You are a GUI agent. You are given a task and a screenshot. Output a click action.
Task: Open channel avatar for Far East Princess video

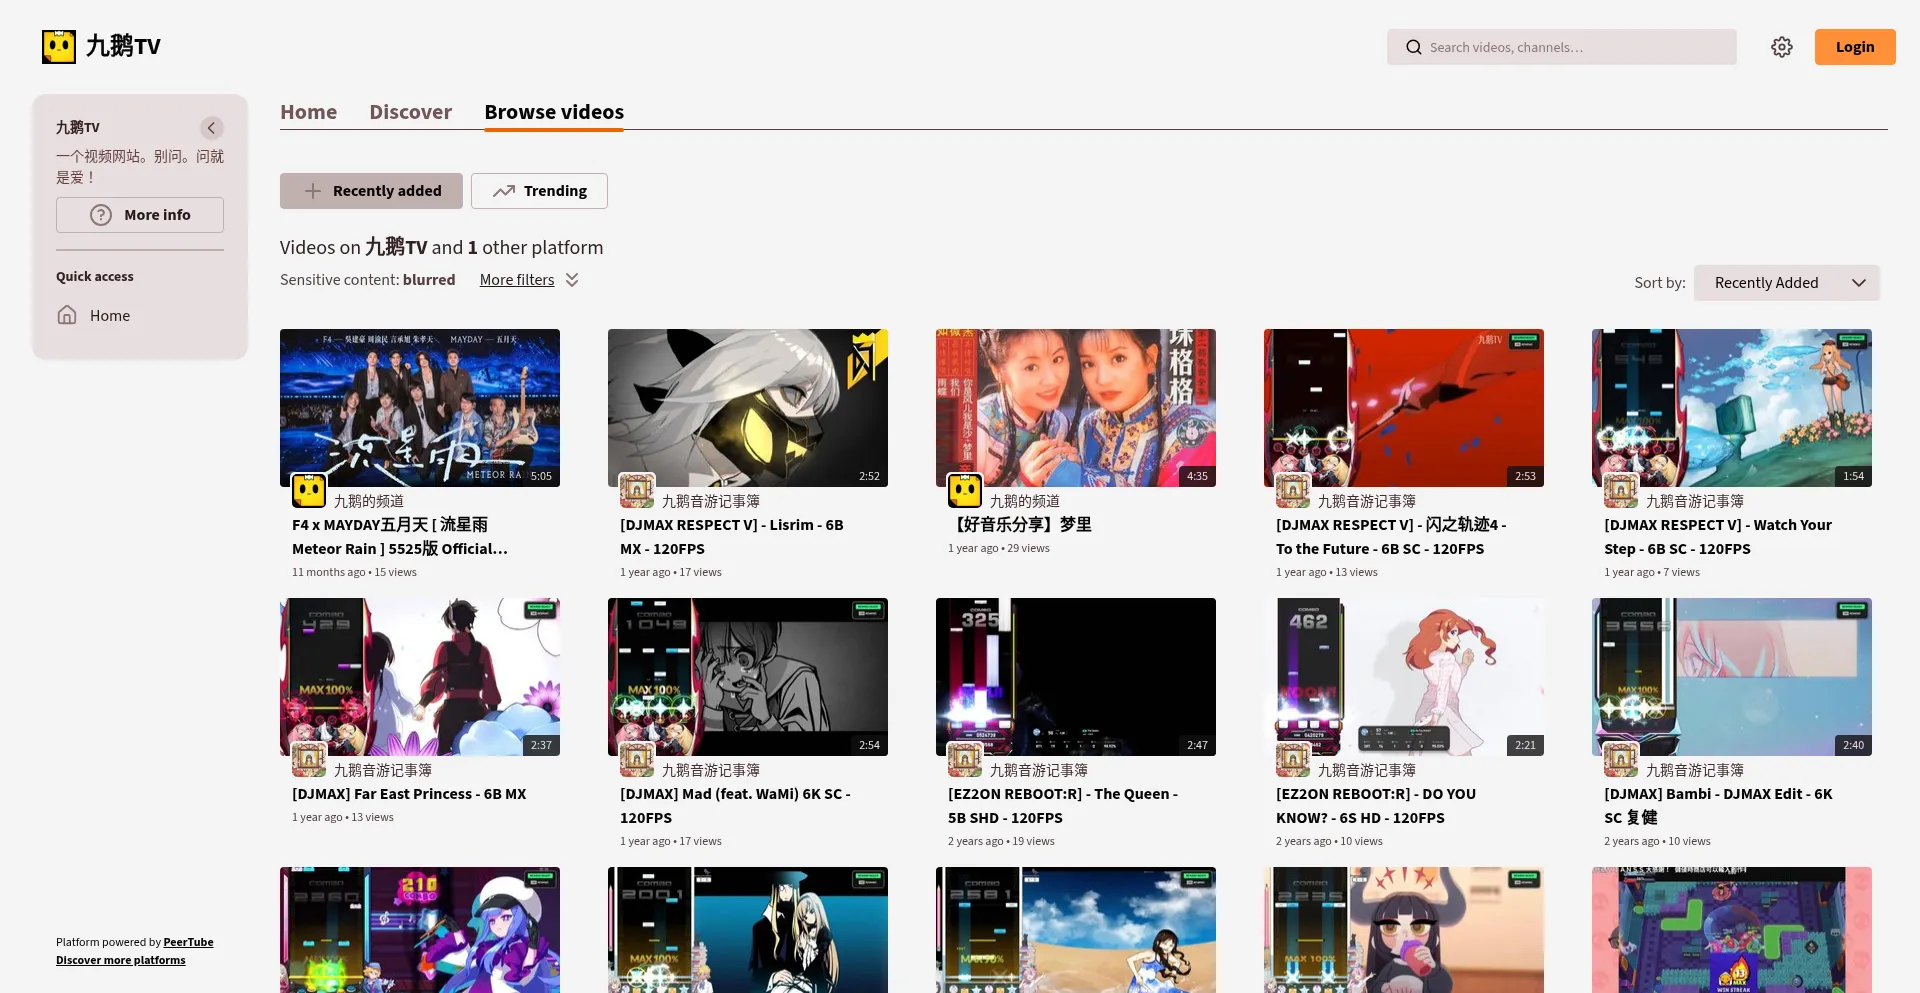point(309,759)
